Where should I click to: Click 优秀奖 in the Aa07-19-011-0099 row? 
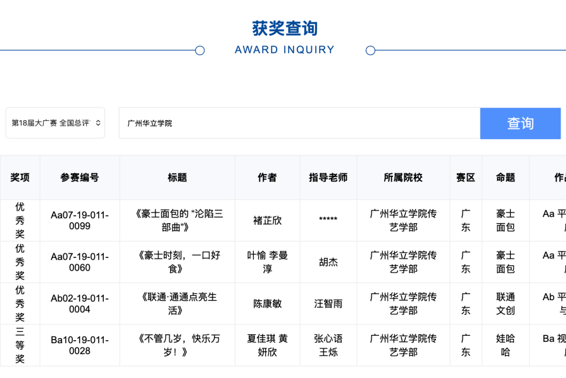click(x=20, y=220)
